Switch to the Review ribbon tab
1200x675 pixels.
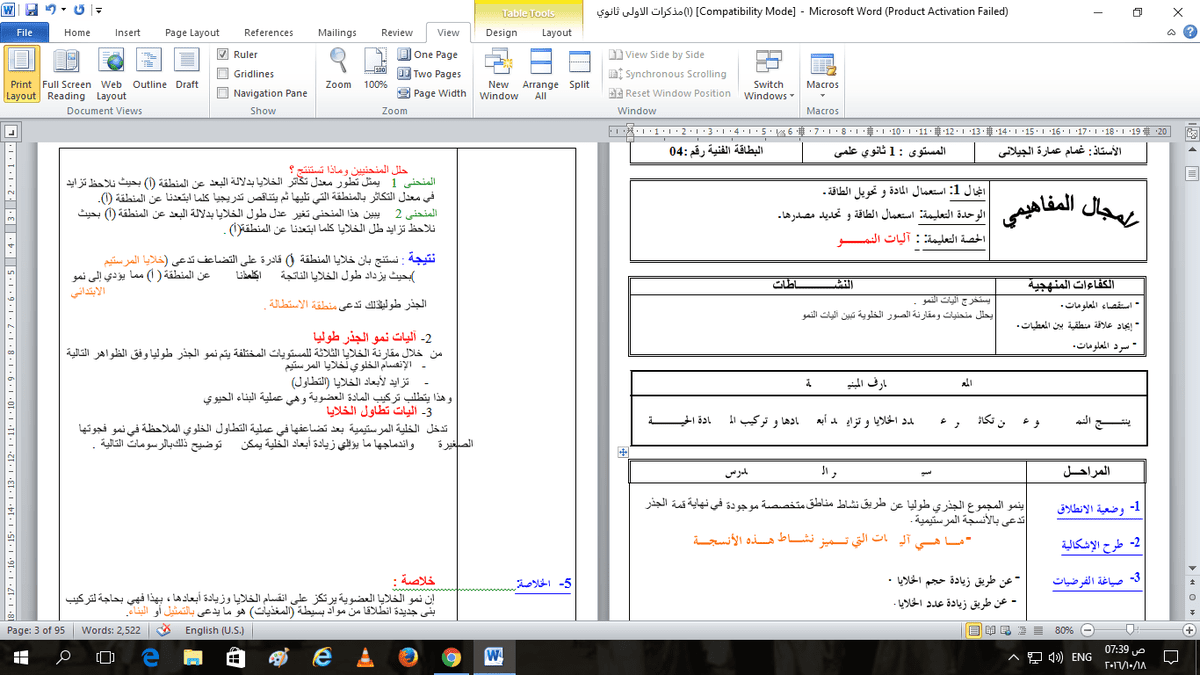pos(396,32)
